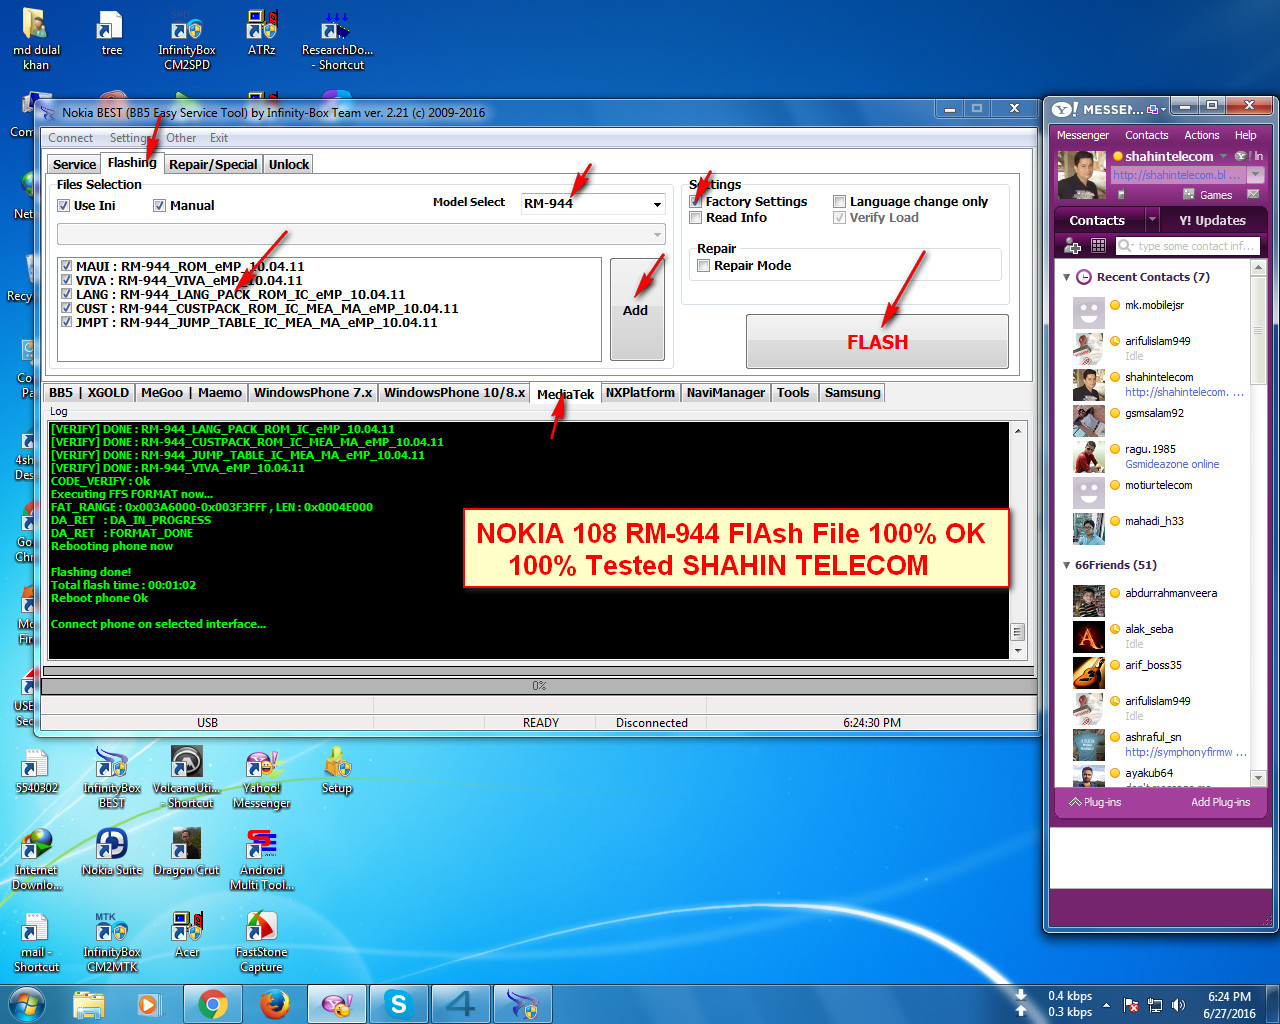1280x1024 pixels.
Task: Open Nokia Suite desktop icon
Action: (x=111, y=853)
